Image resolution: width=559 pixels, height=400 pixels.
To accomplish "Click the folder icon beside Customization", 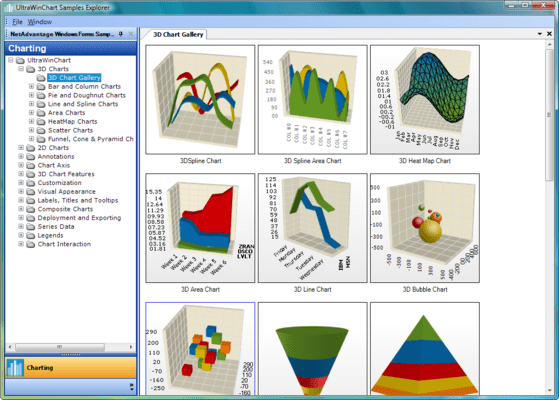I will pyautogui.click(x=31, y=183).
